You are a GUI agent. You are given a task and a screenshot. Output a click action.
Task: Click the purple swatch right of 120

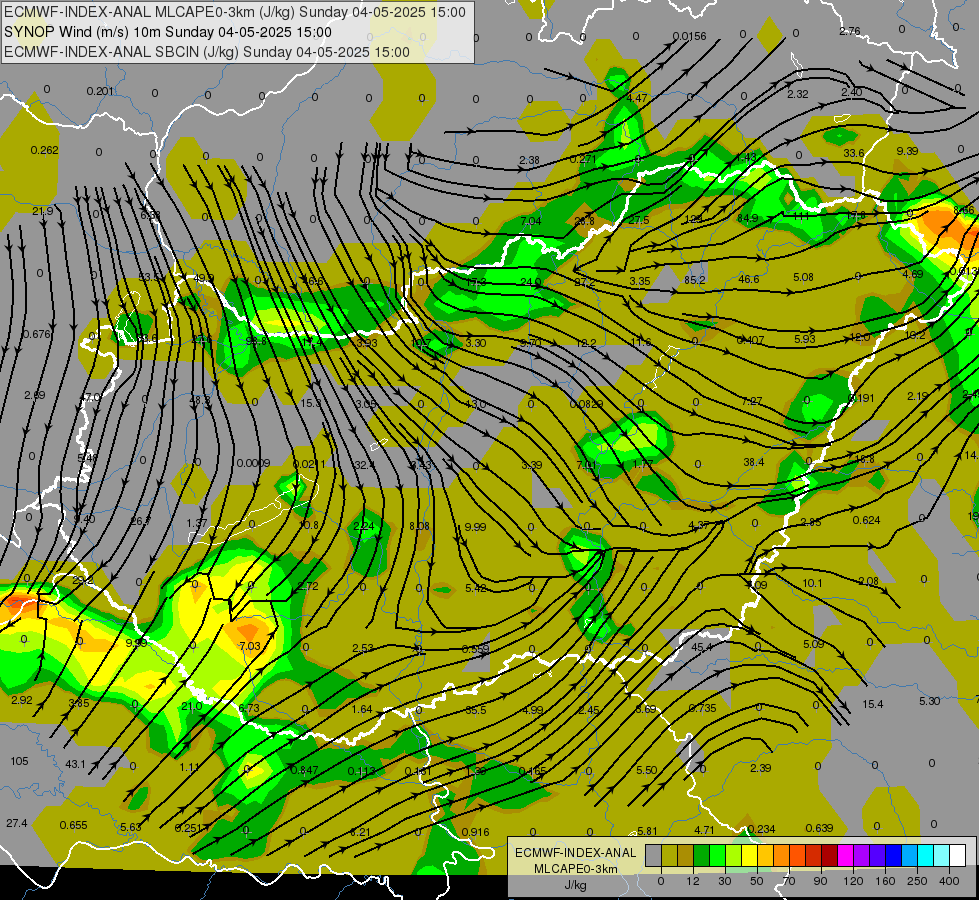[862, 855]
